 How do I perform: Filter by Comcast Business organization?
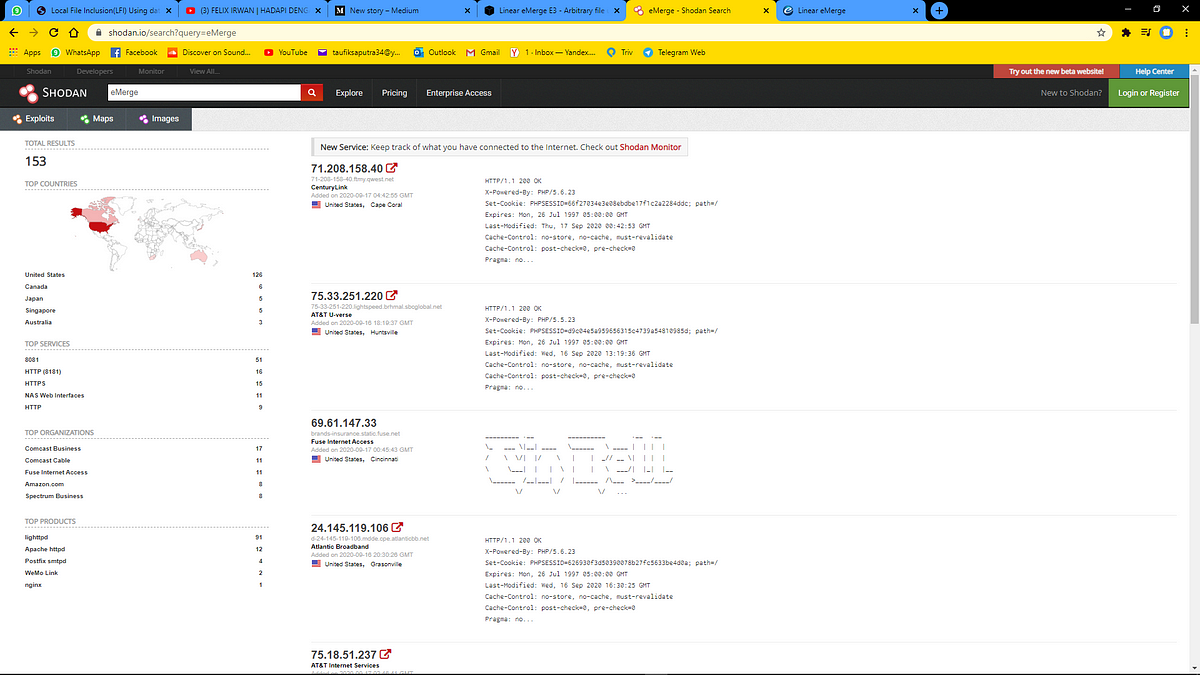pyautogui.click(x=53, y=449)
